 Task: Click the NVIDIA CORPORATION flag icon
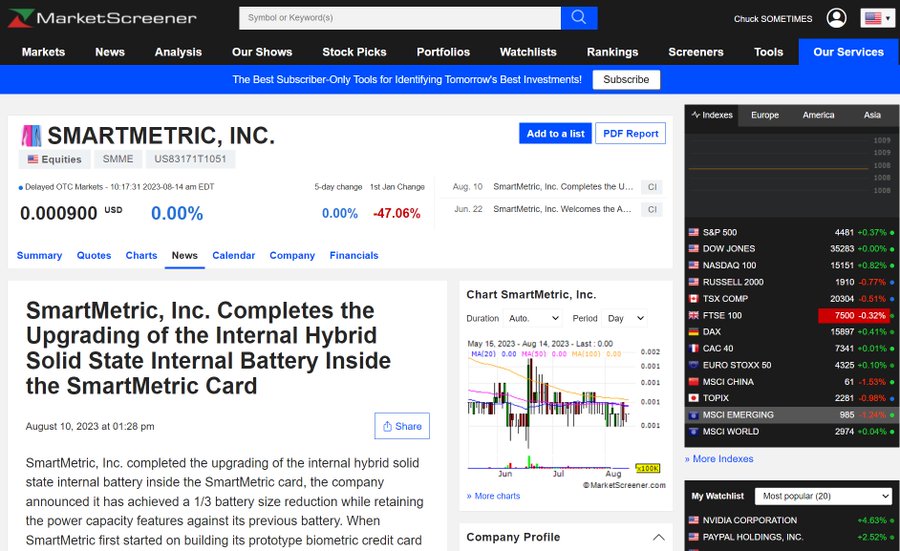point(693,521)
